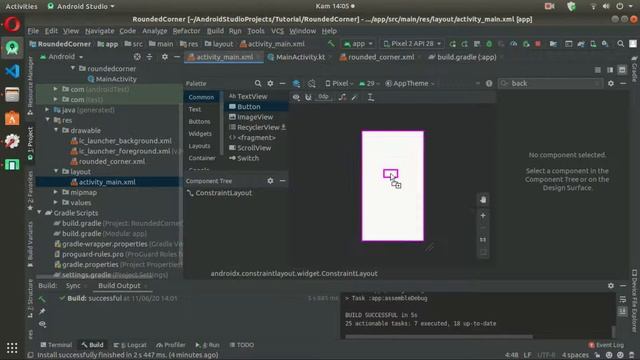The height and width of the screenshot is (360, 640).
Task: Open Search Everywhere magnifier in main toolbar
Action: pyautogui.click(x=620, y=44)
